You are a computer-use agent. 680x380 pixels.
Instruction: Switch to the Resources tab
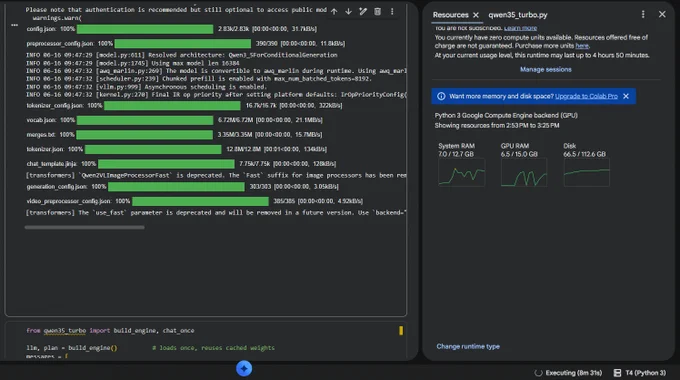tap(451, 15)
